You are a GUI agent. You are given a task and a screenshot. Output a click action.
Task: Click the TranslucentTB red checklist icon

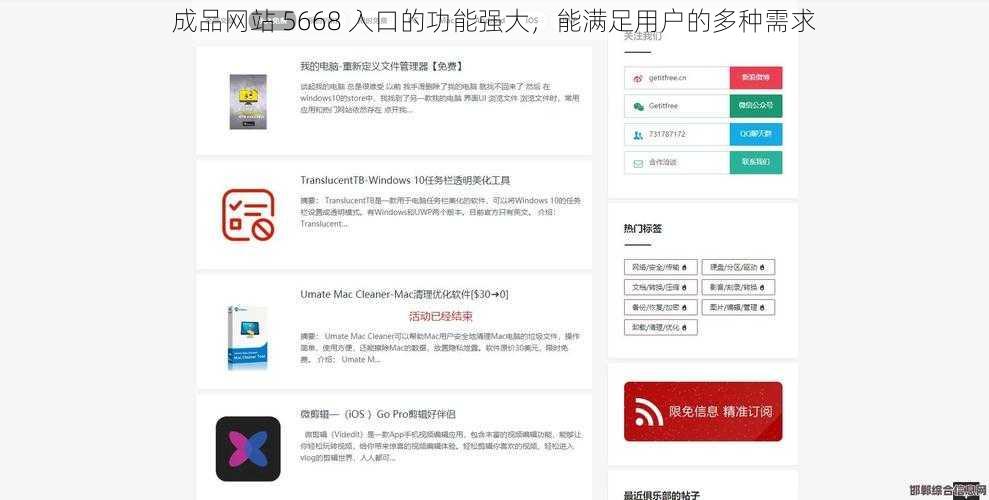[249, 215]
